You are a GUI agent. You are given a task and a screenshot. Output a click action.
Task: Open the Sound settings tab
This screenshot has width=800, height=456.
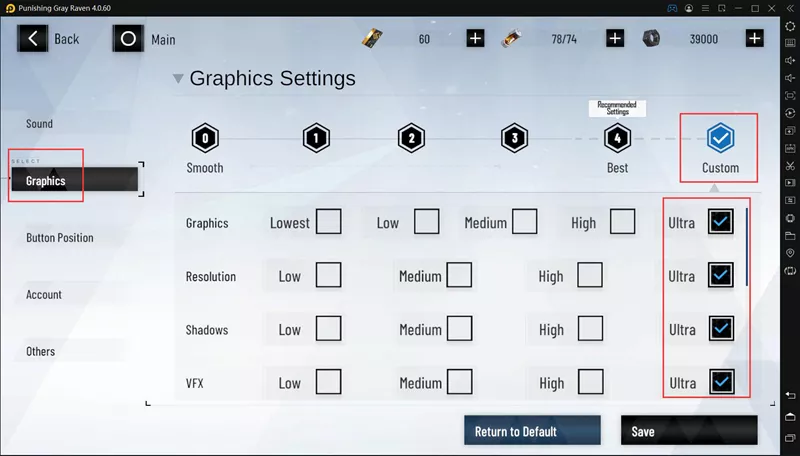(x=40, y=124)
